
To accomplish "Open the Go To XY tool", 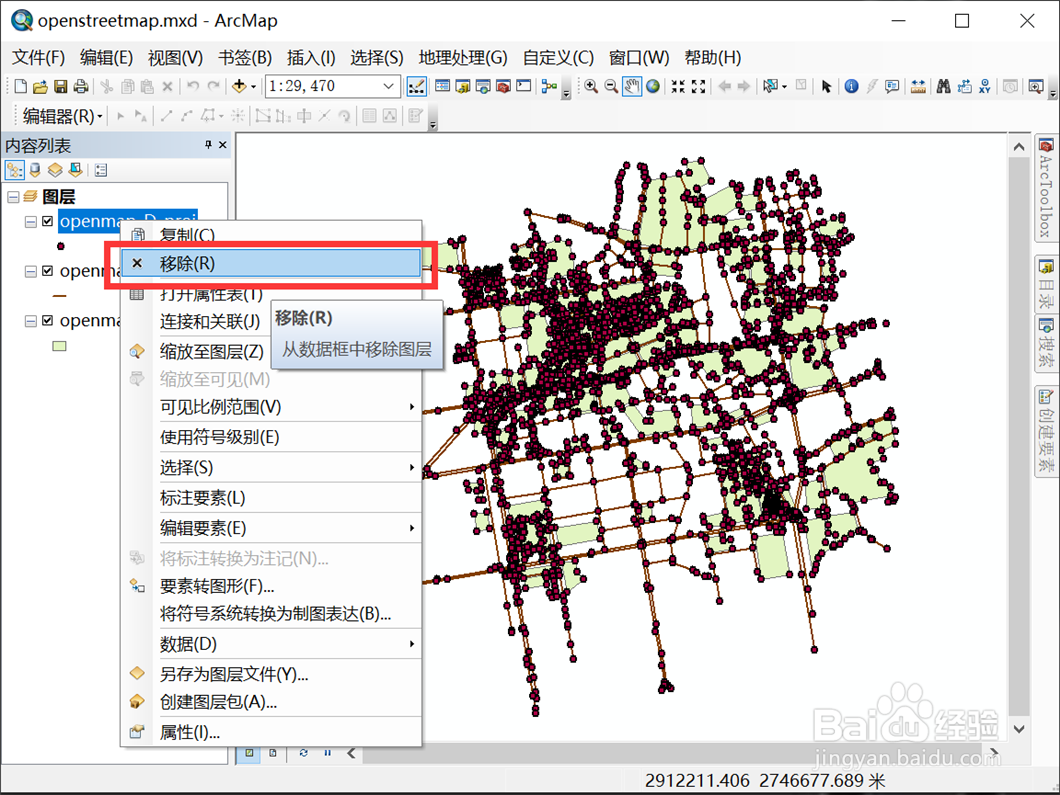I will pyautogui.click(x=984, y=87).
